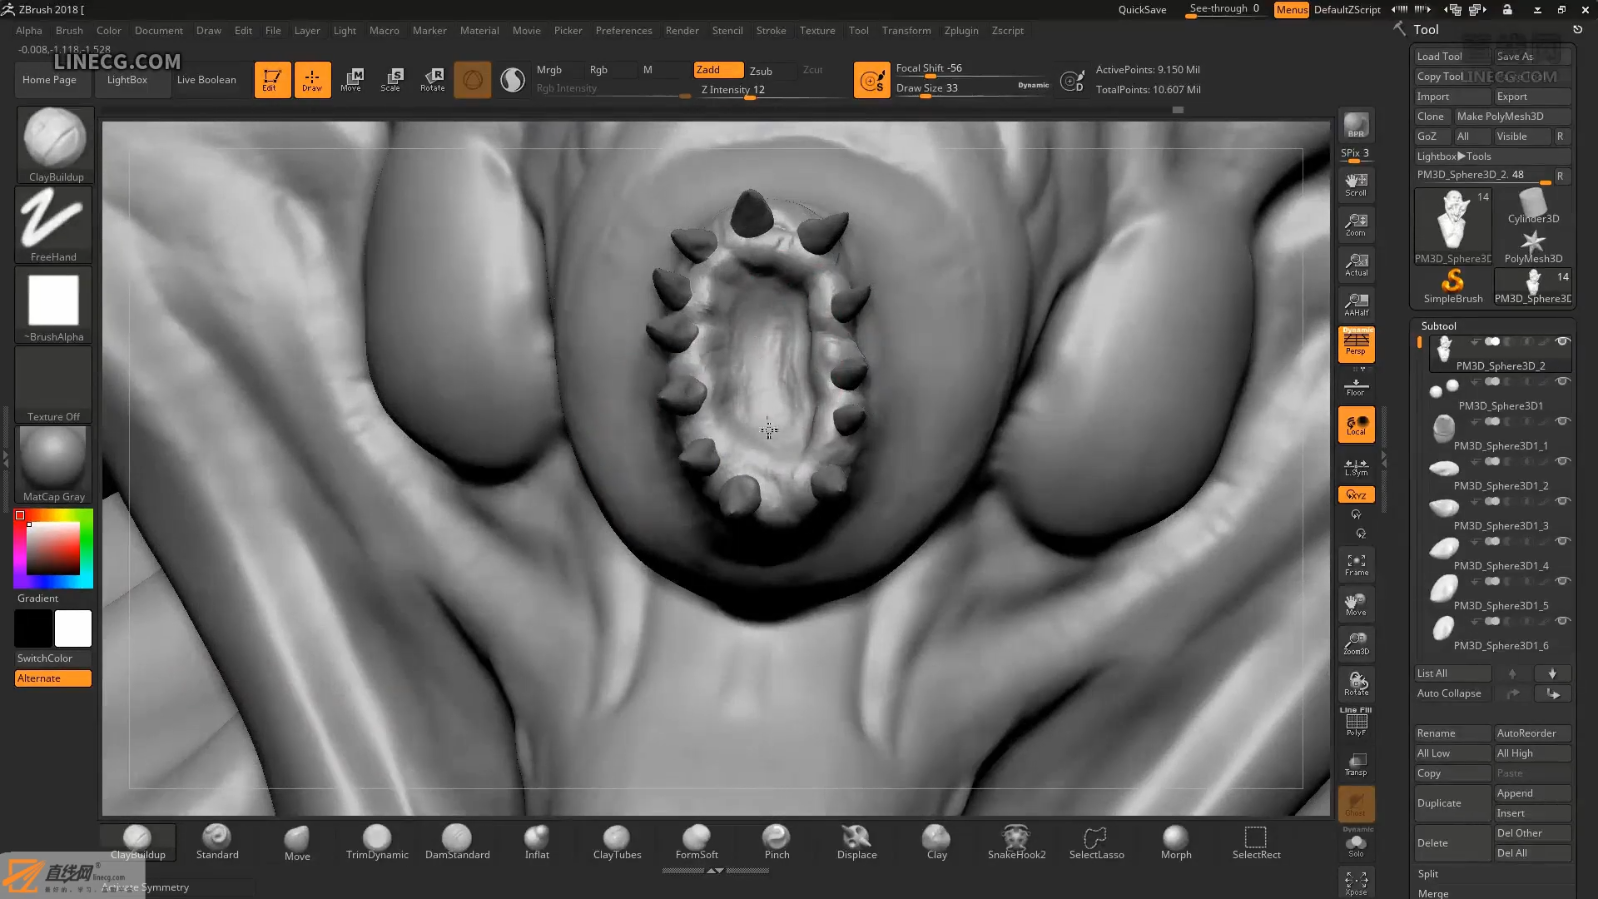The image size is (1598, 899).
Task: Select the SnakeHook2 brush
Action: pyautogui.click(x=1016, y=842)
